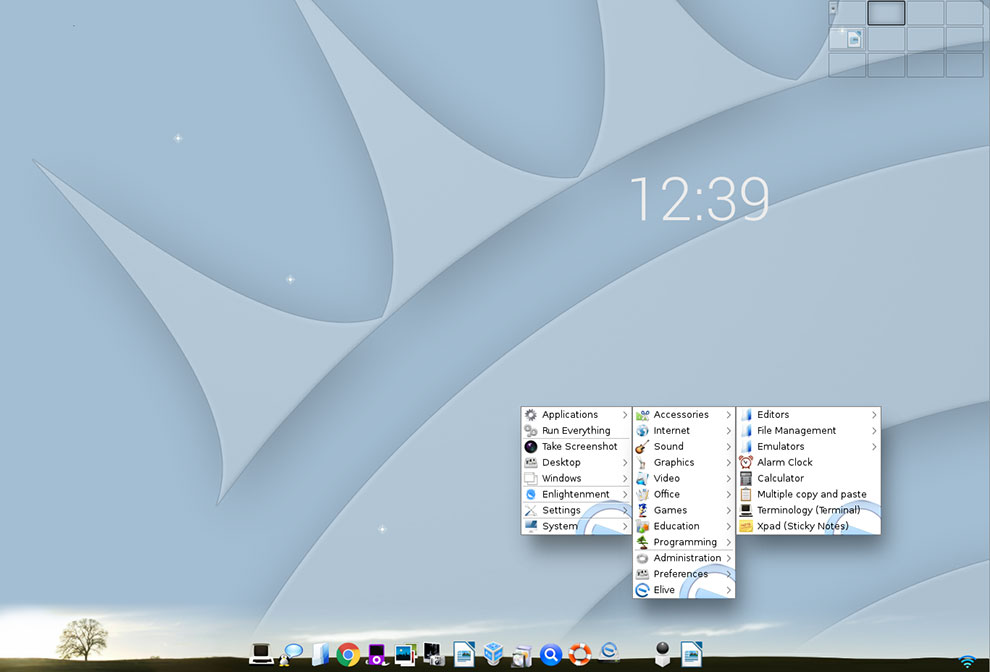Open the Video category submenu
This screenshot has width=990, height=672.
coord(684,478)
